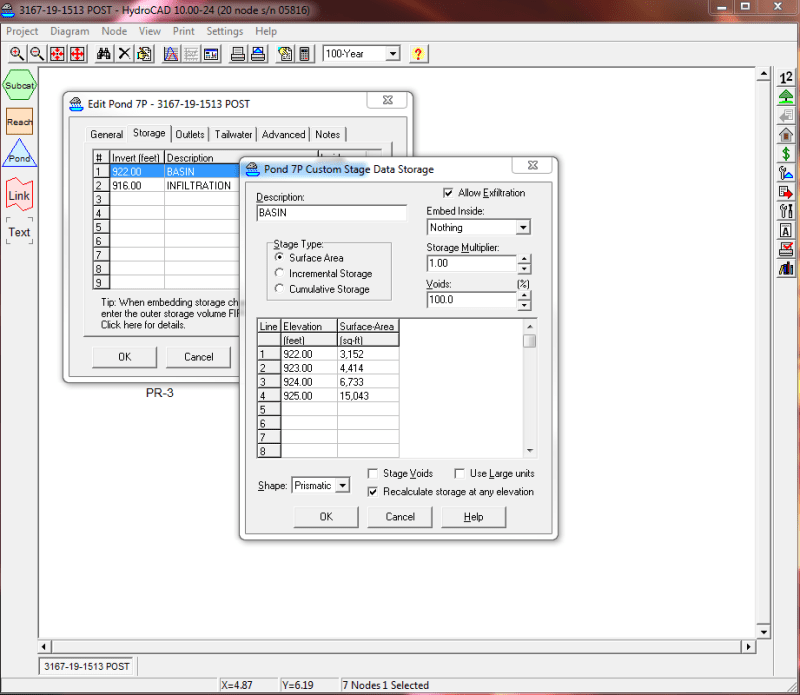This screenshot has height=695, width=800.
Task: Click the Voids value field showing 100.0
Action: pyautogui.click(x=471, y=300)
